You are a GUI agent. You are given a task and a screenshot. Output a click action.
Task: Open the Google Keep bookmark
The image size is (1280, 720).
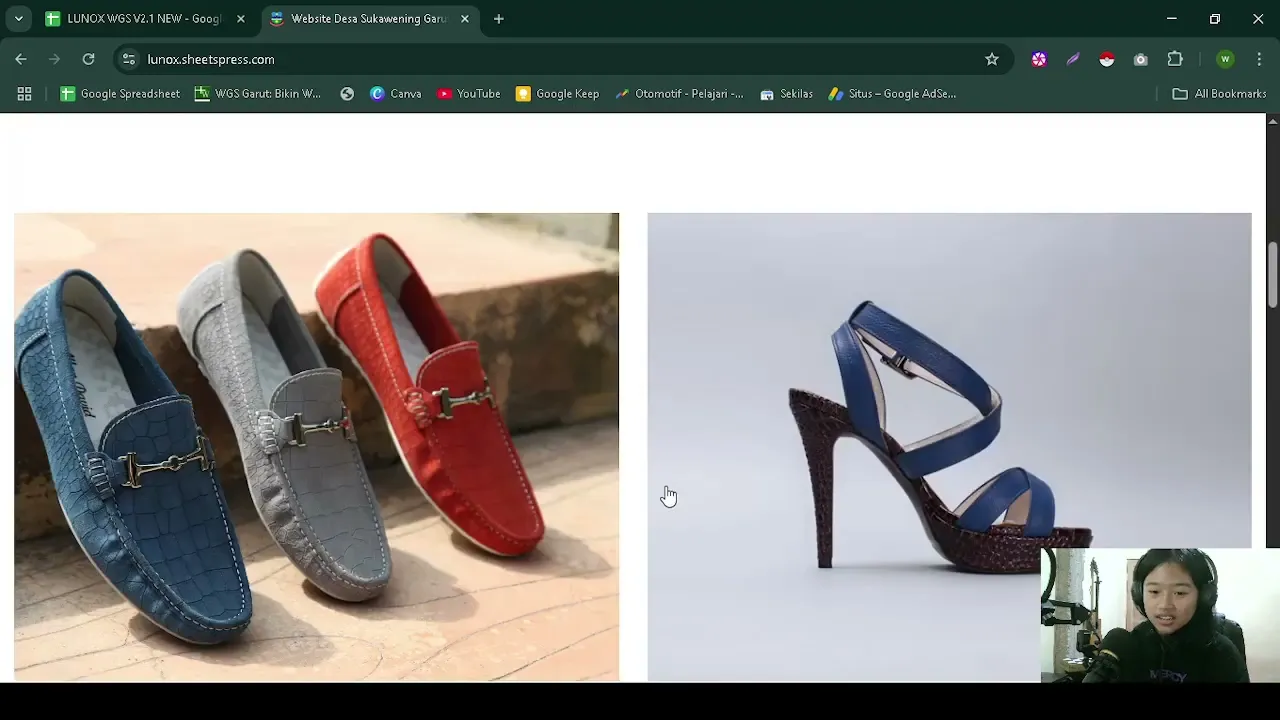557,94
